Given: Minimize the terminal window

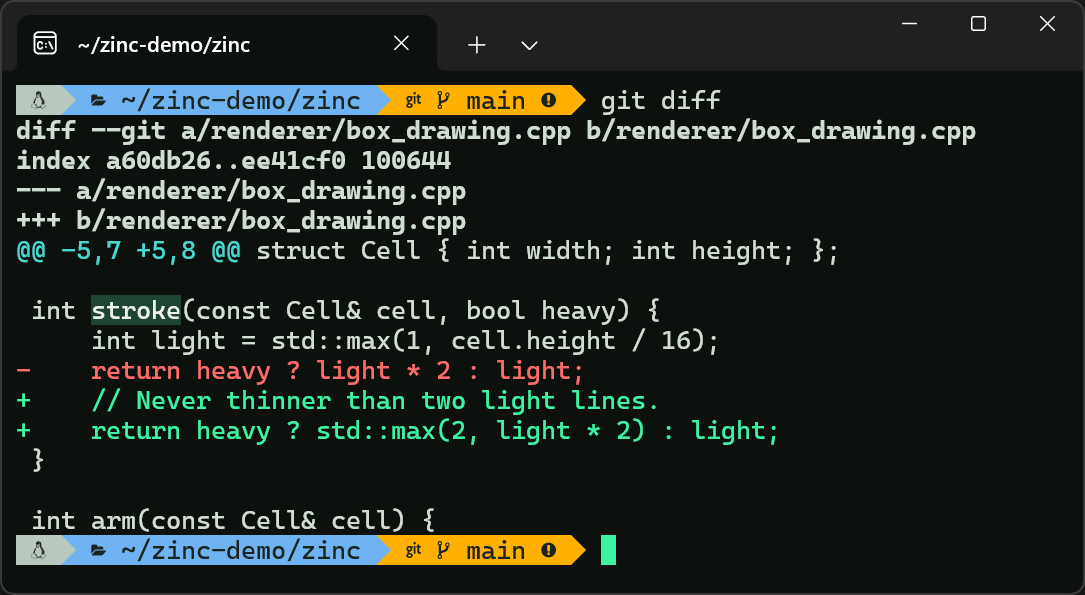Looking at the screenshot, I should (x=909, y=24).
